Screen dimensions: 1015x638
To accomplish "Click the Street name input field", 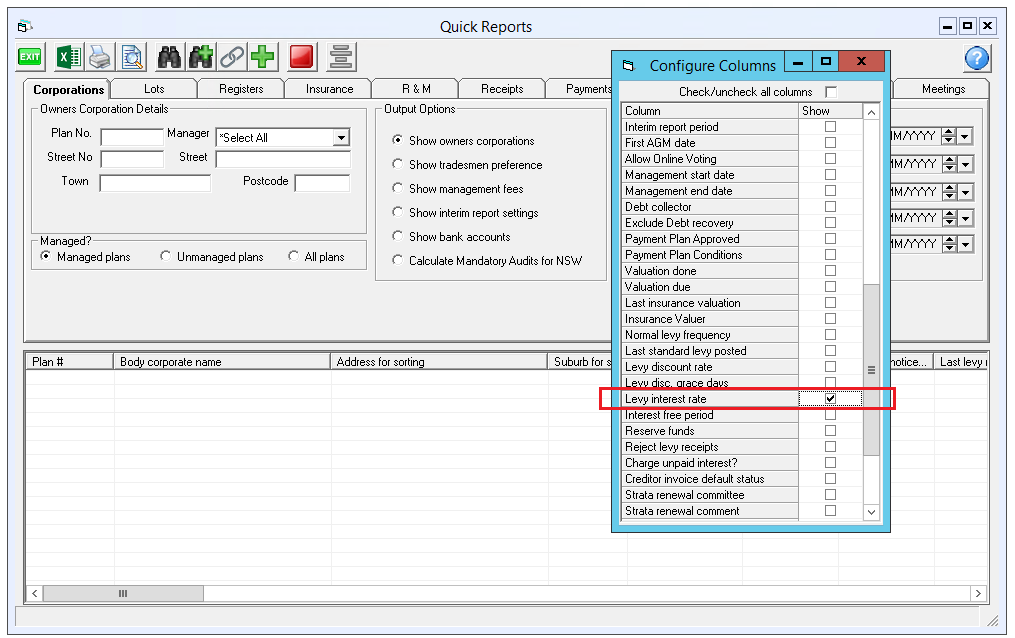I will point(283,159).
